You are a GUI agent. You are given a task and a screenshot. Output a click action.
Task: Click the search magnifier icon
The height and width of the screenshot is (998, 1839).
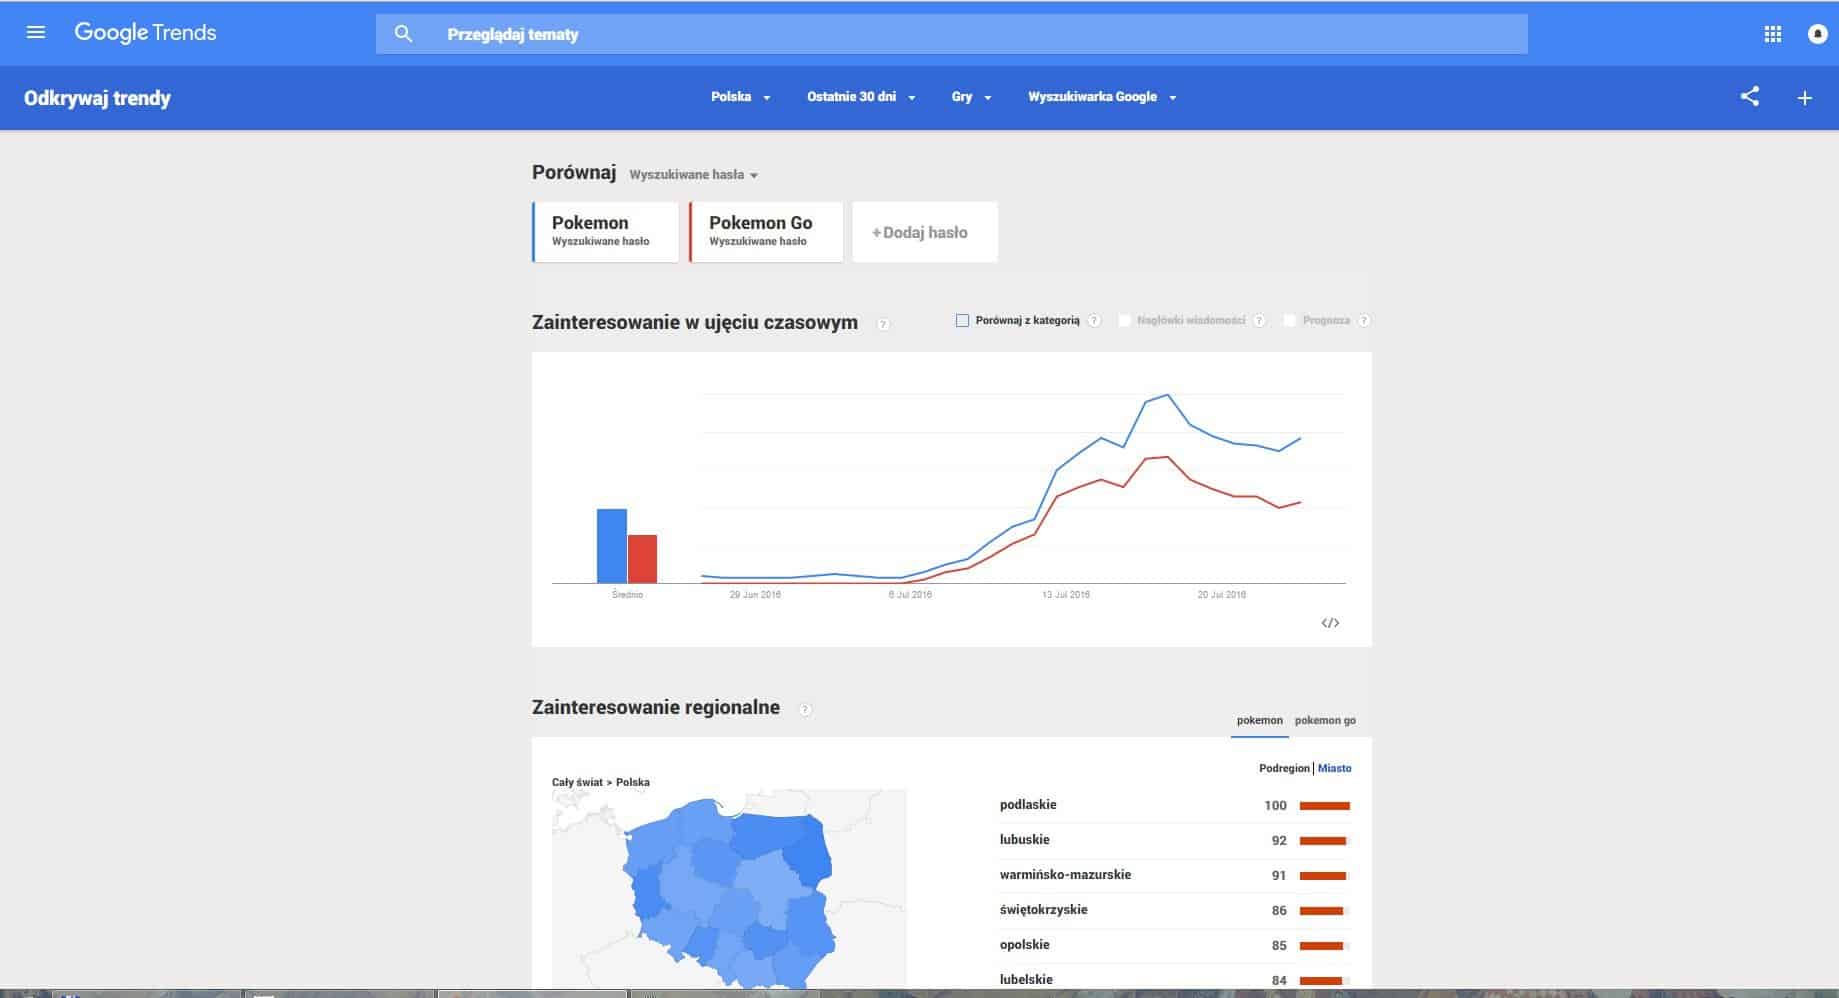pyautogui.click(x=403, y=34)
